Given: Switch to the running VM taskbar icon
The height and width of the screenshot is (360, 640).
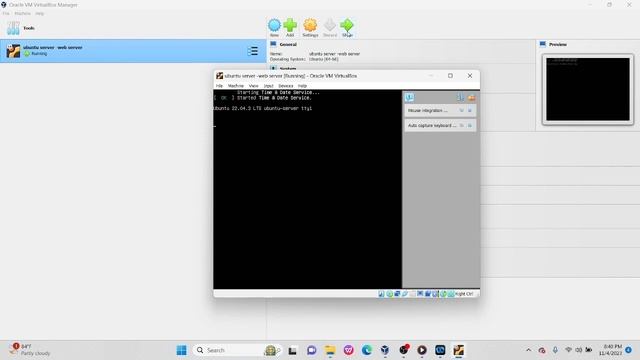Looking at the screenshot, I should pos(458,350).
